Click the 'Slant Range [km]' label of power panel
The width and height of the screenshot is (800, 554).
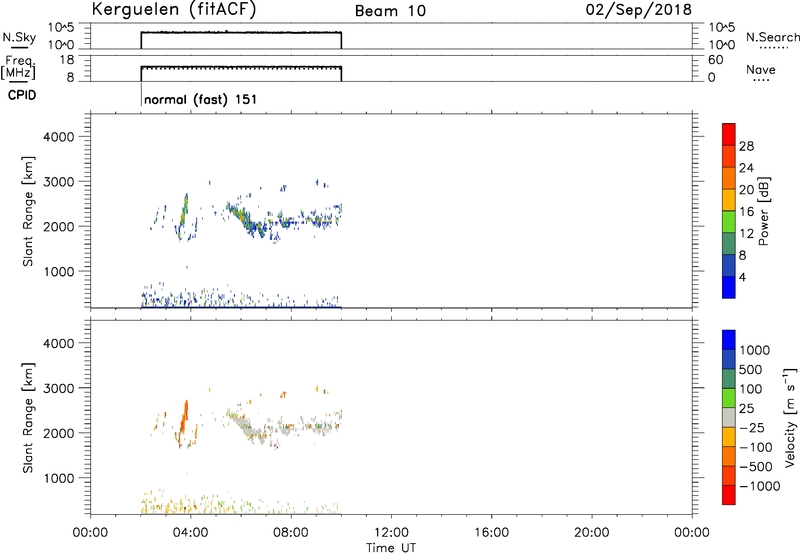point(28,211)
